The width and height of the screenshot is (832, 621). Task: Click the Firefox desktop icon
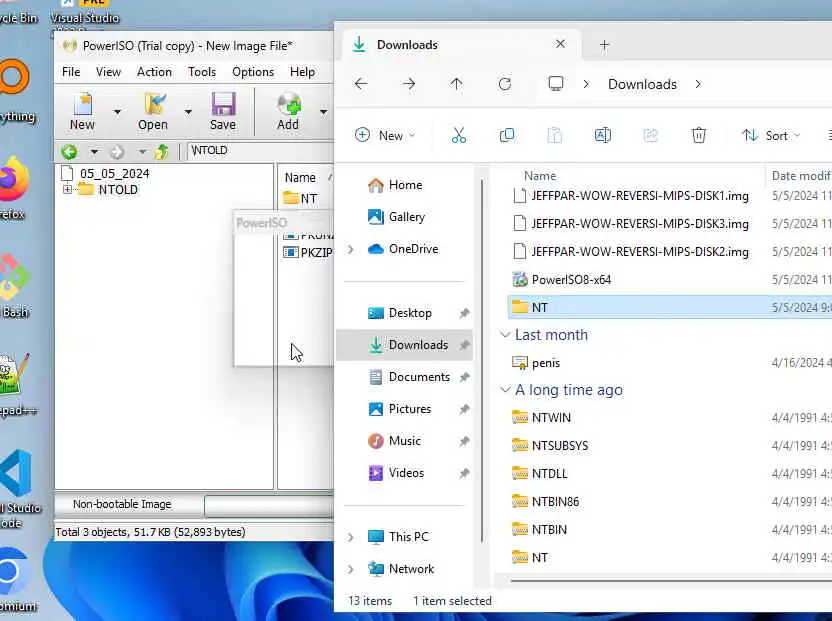tap(13, 178)
